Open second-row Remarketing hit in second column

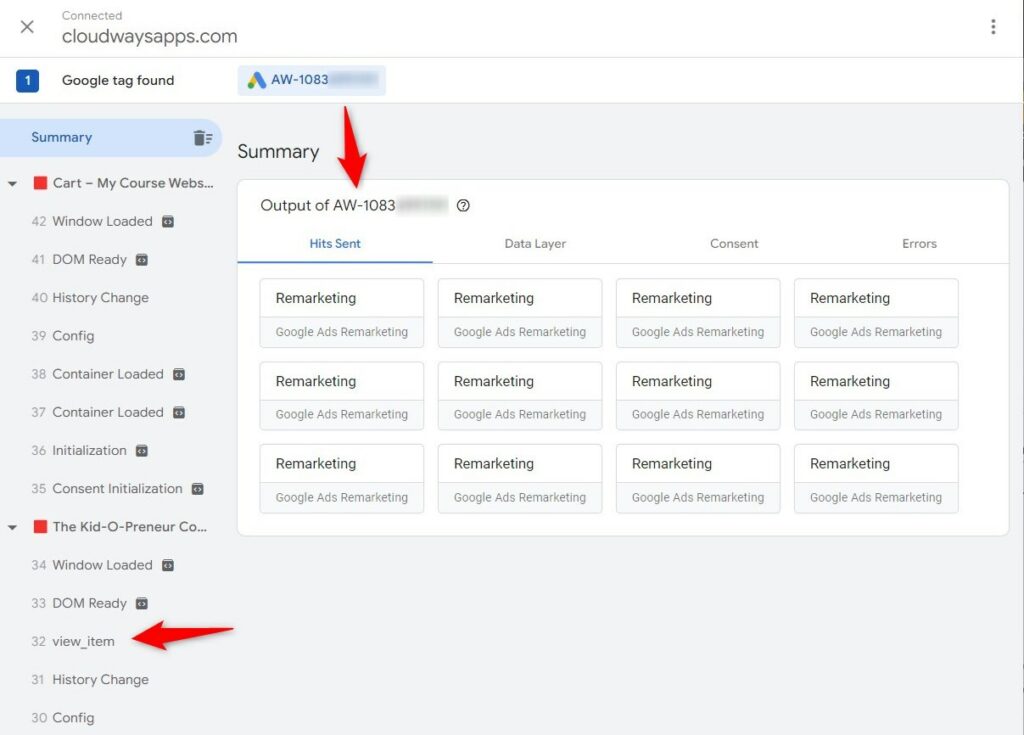pyautogui.click(x=520, y=396)
